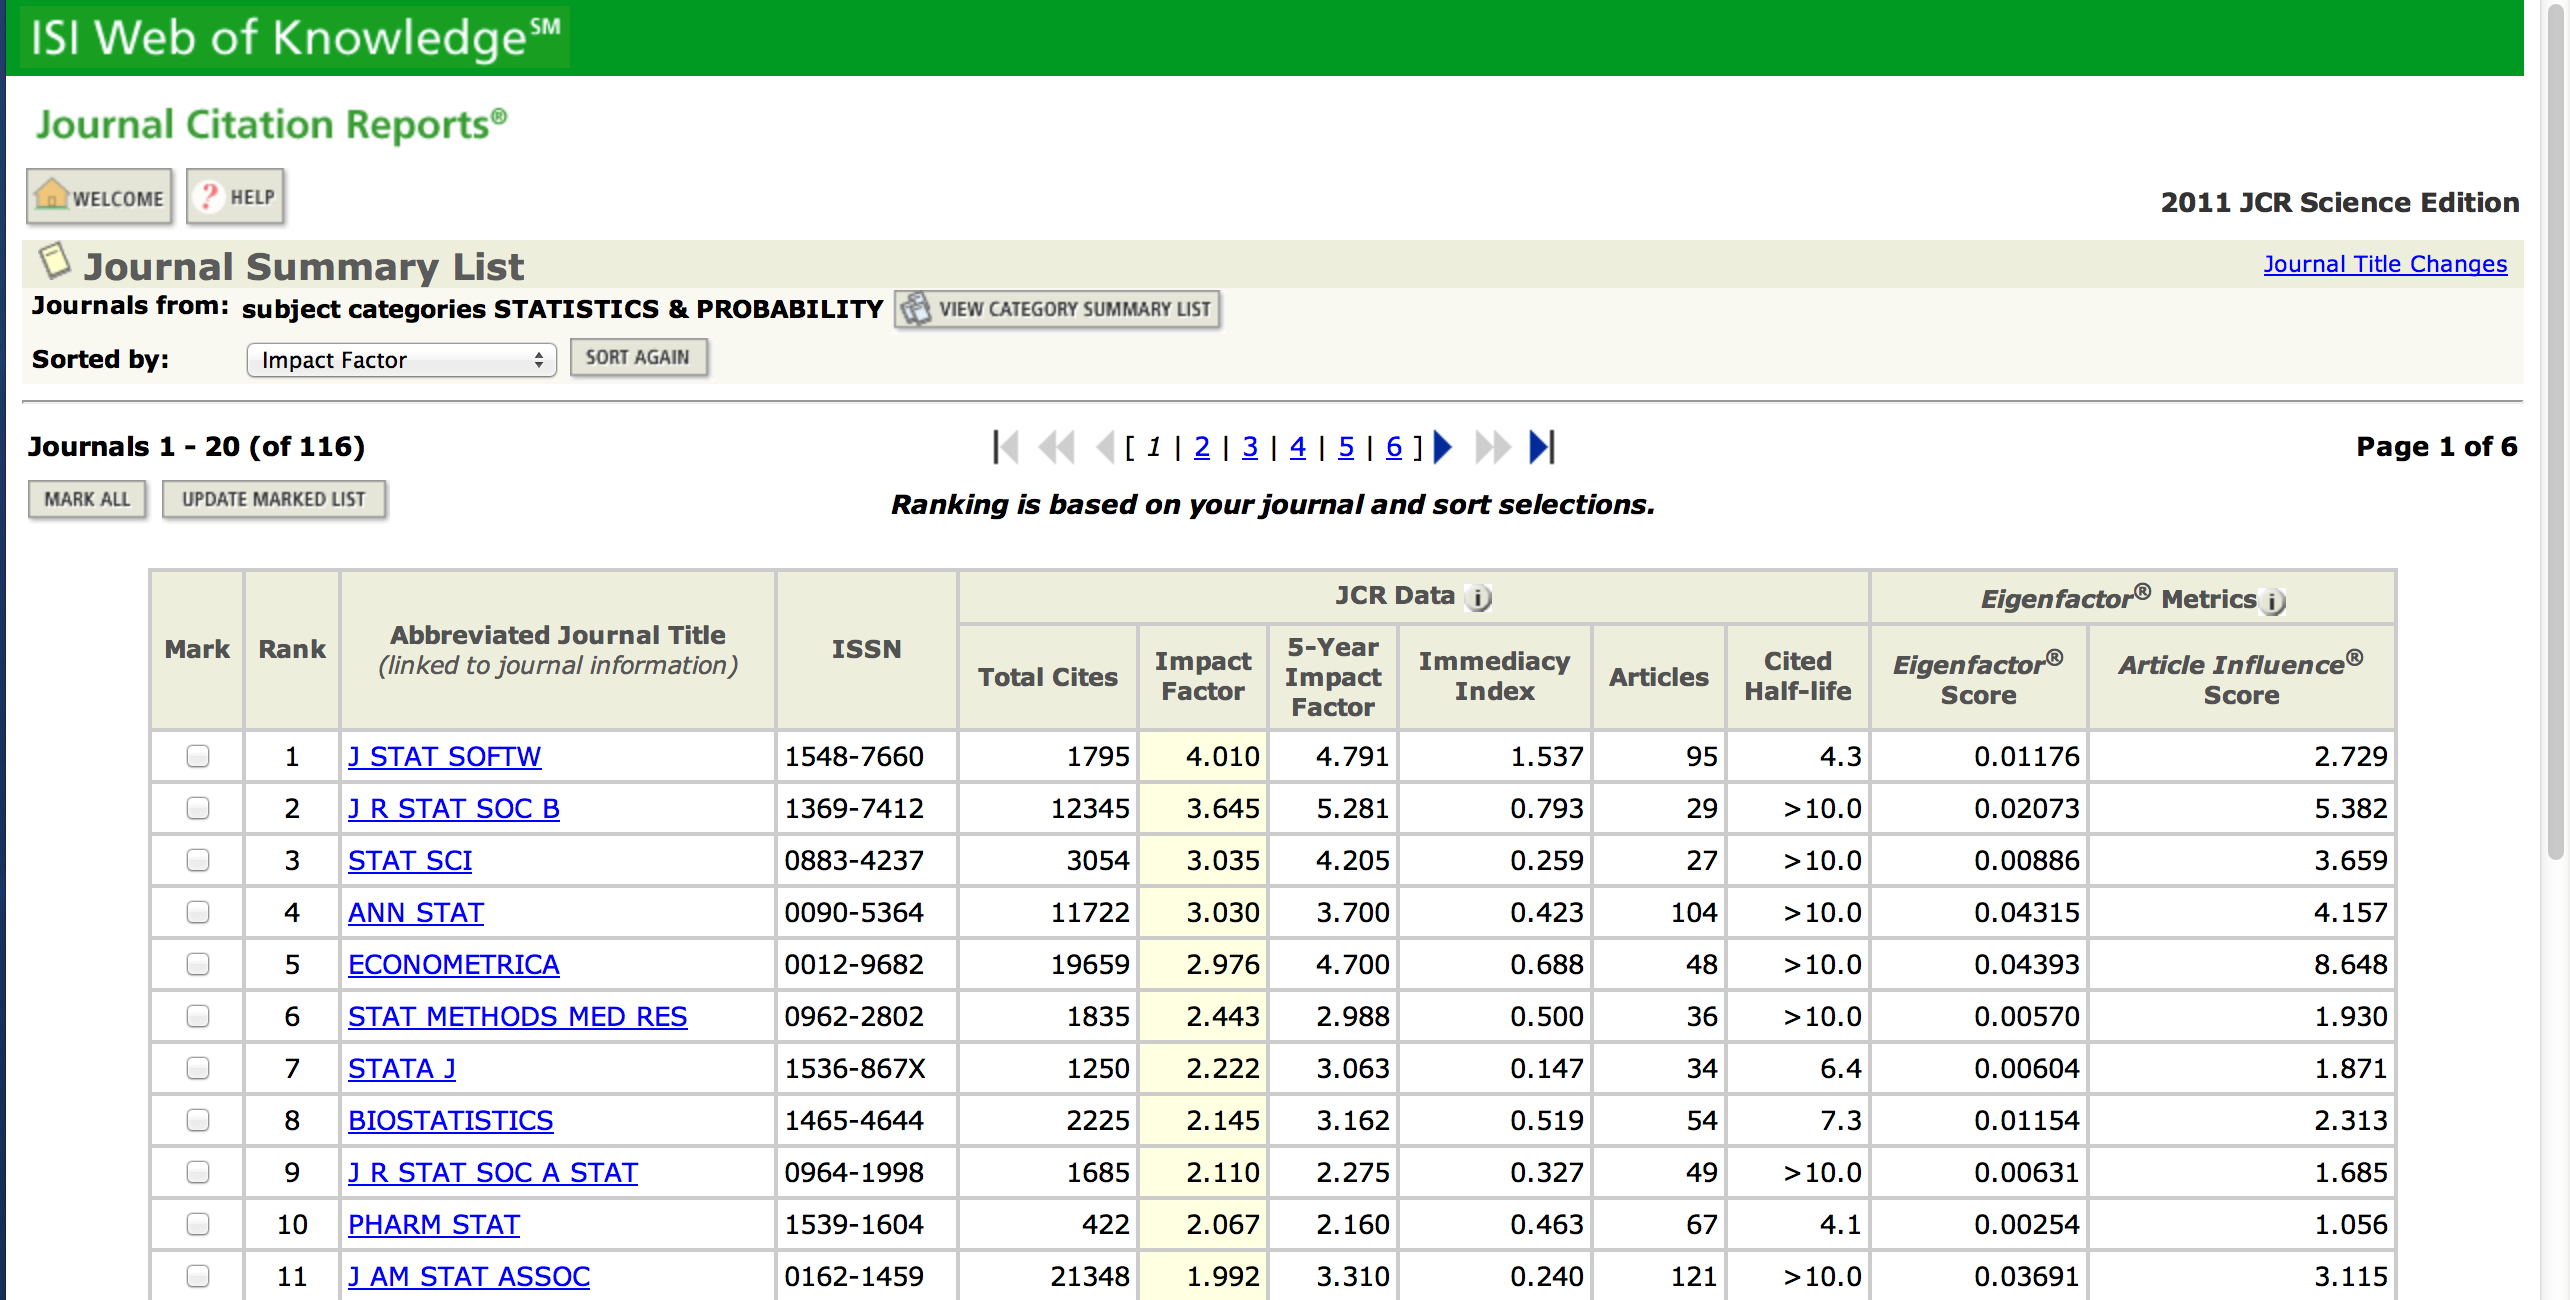Click impact factor value 4.010
2570x1300 pixels.
click(x=1222, y=757)
